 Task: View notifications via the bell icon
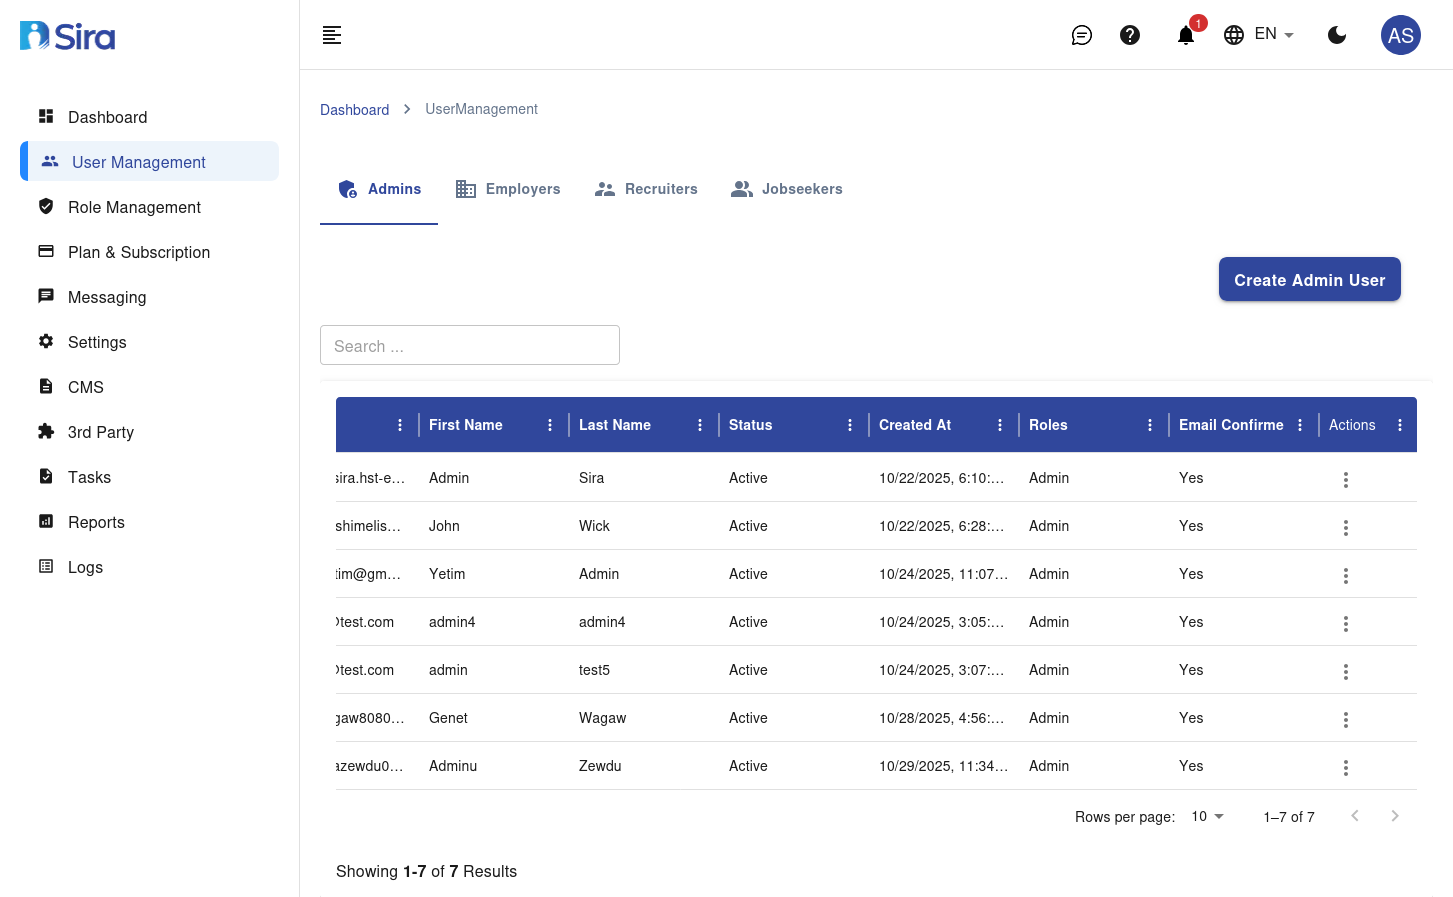click(x=1185, y=34)
